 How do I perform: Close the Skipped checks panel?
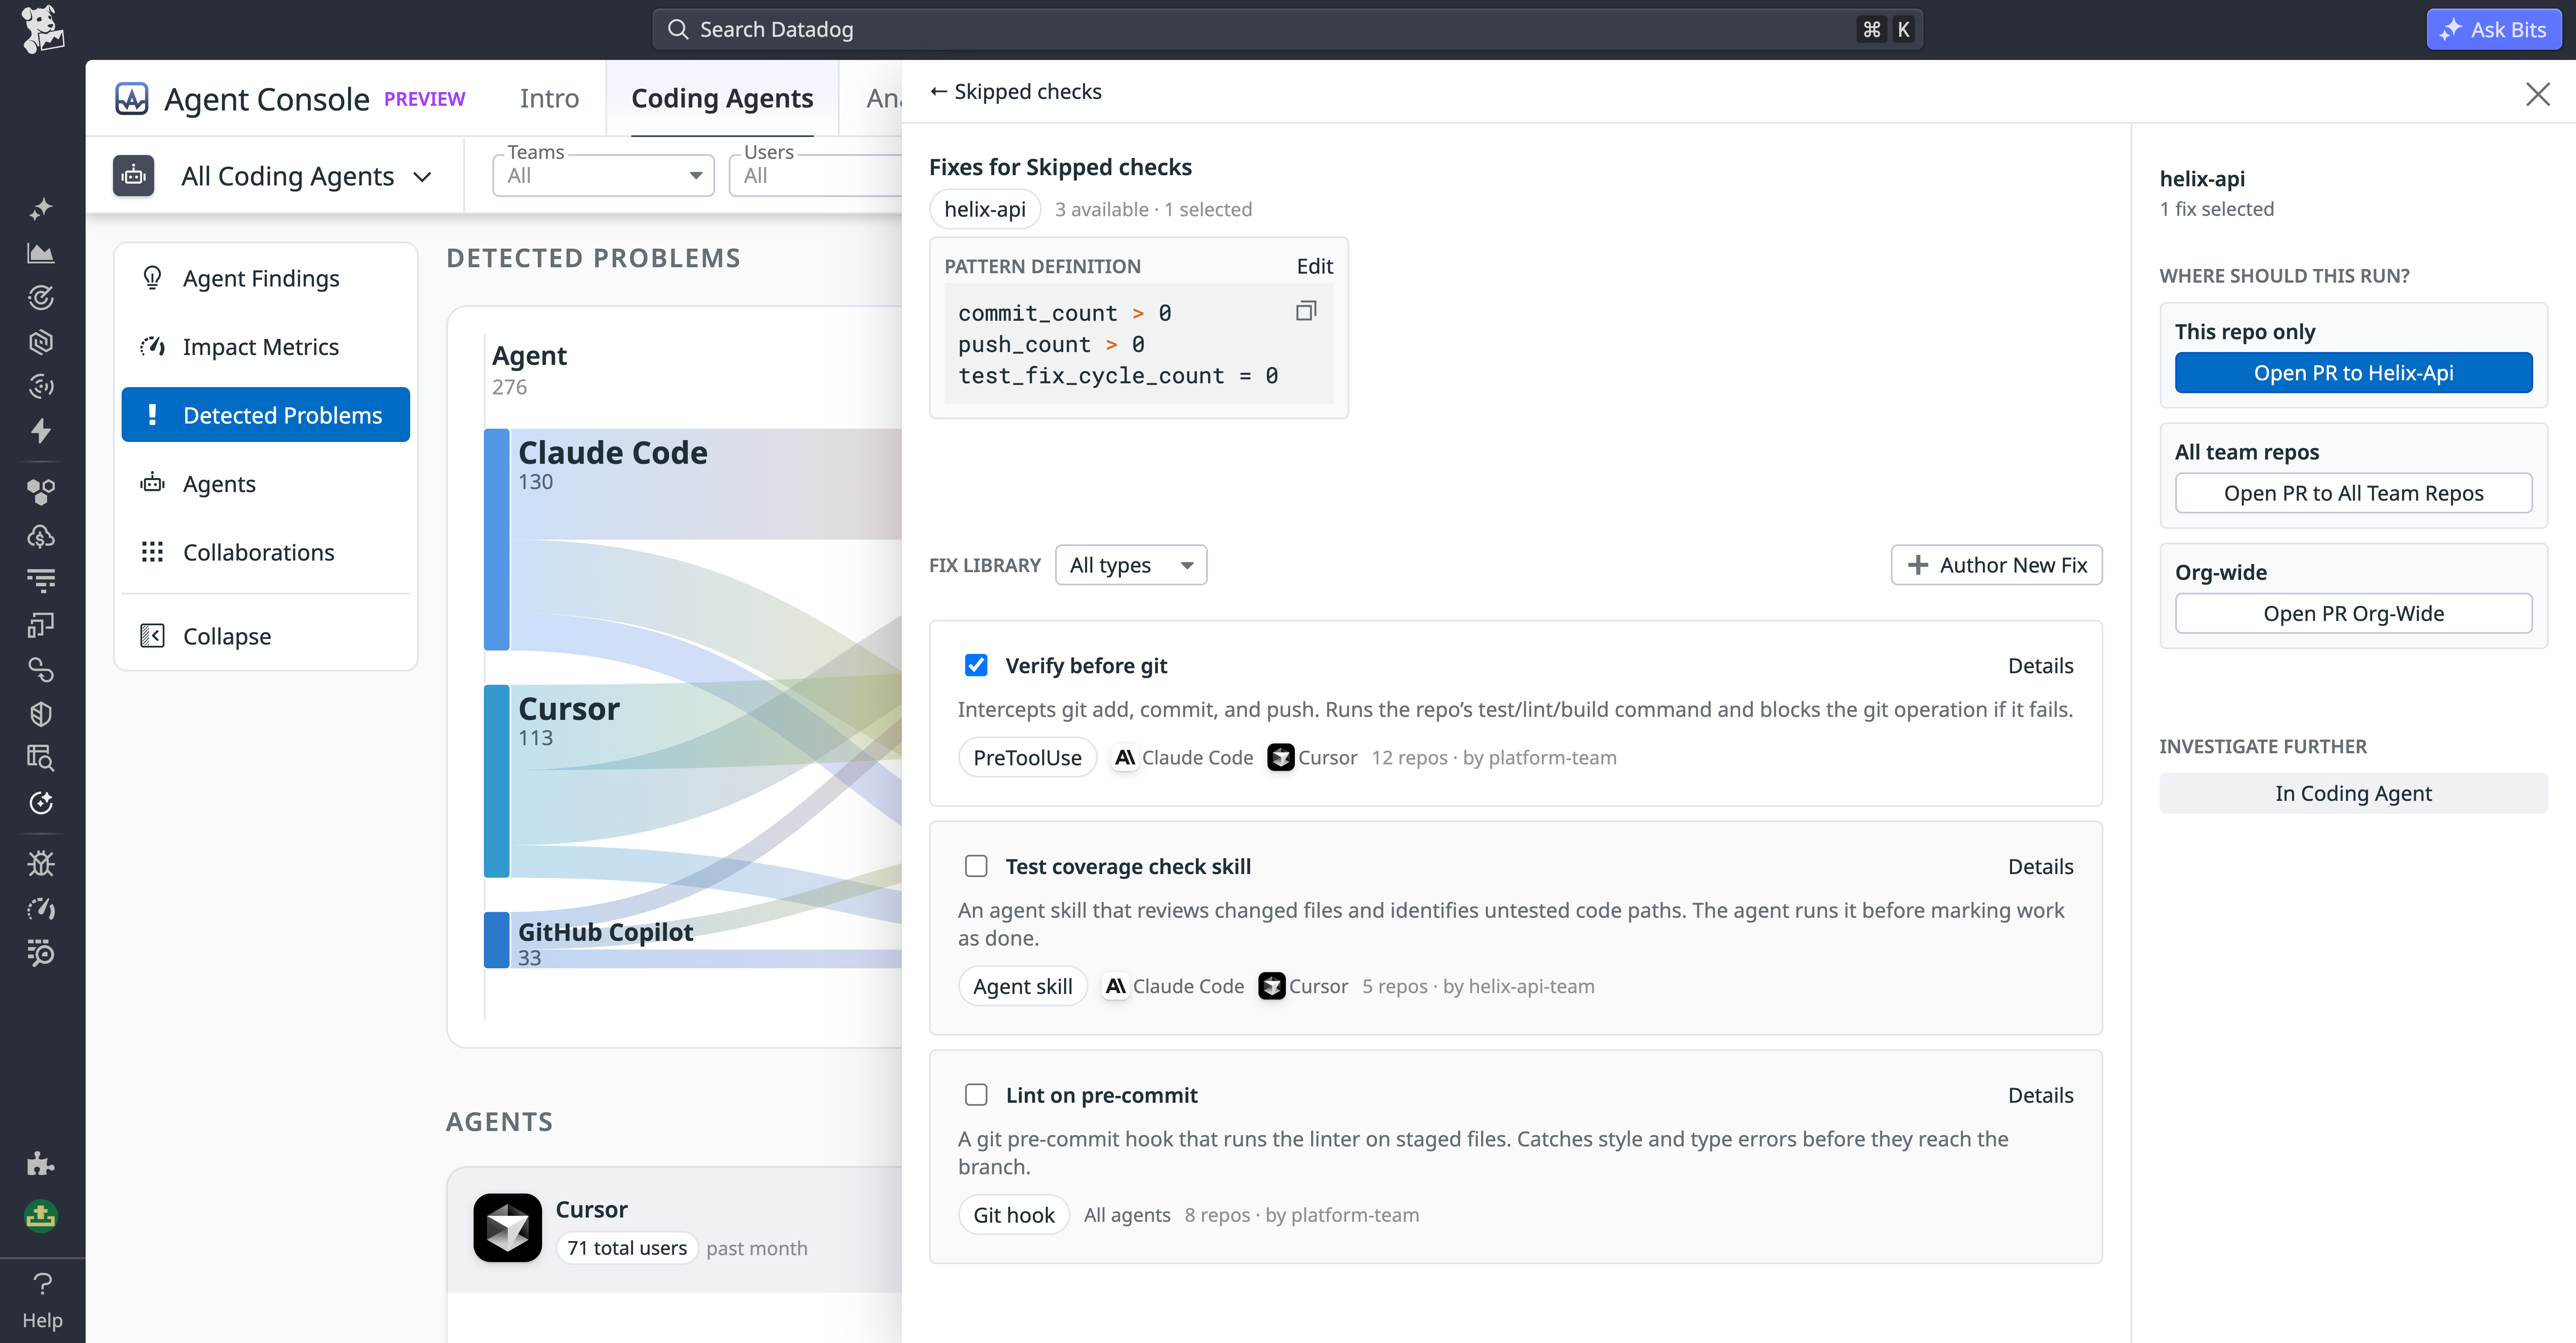coord(2537,94)
